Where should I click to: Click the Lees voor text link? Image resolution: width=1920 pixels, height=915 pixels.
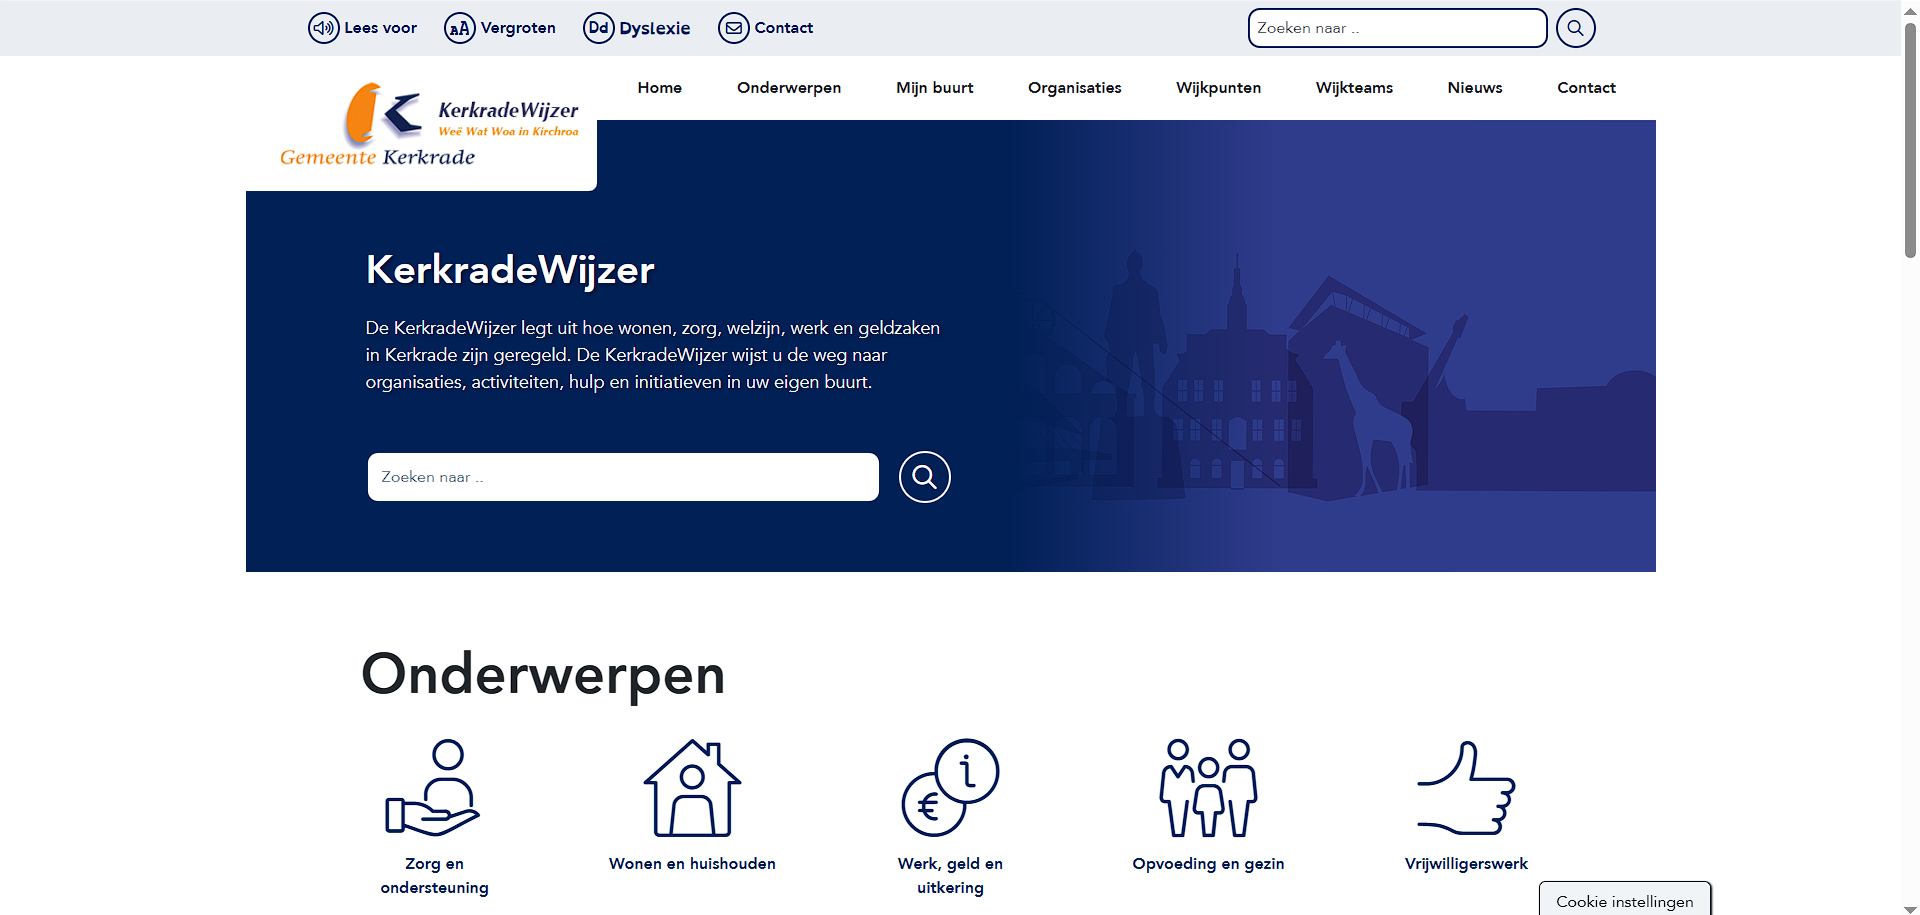[381, 28]
